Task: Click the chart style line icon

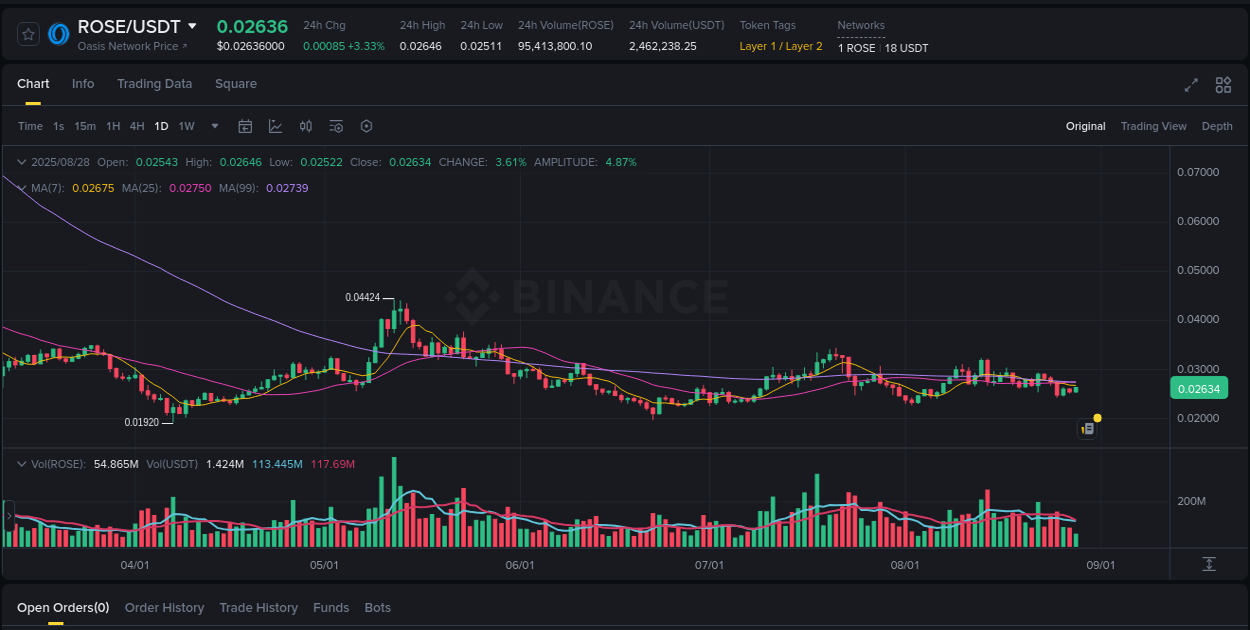Action: (275, 126)
